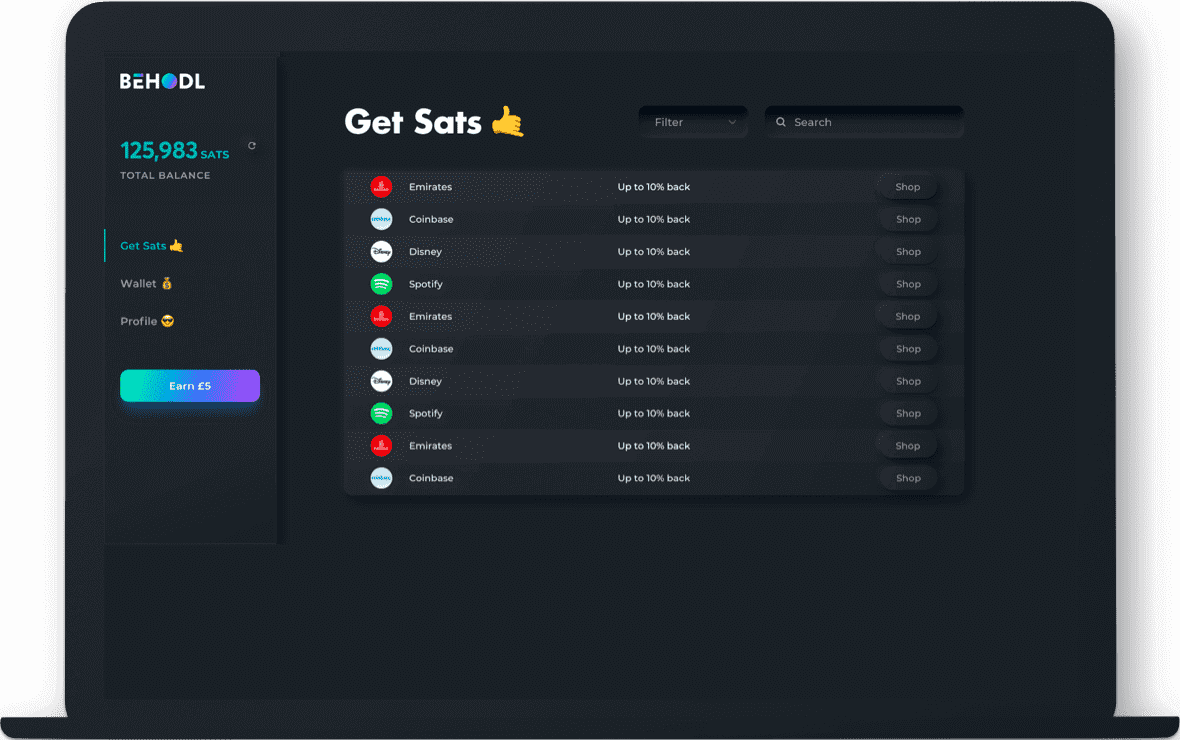1180x740 pixels.
Task: Click the BEHODL logo
Action: coord(162,81)
